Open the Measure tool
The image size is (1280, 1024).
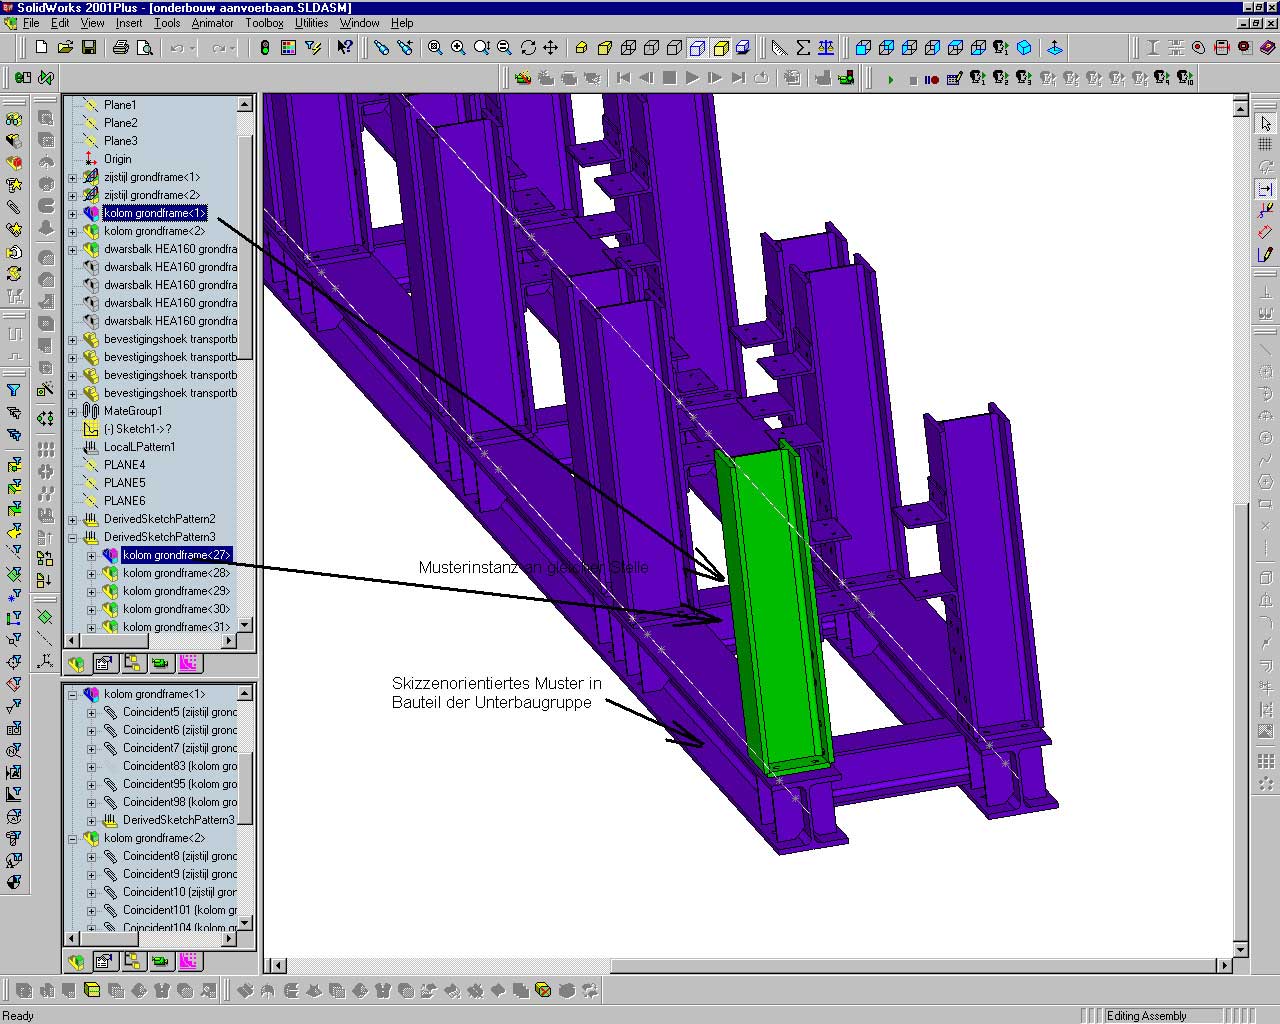click(x=779, y=47)
